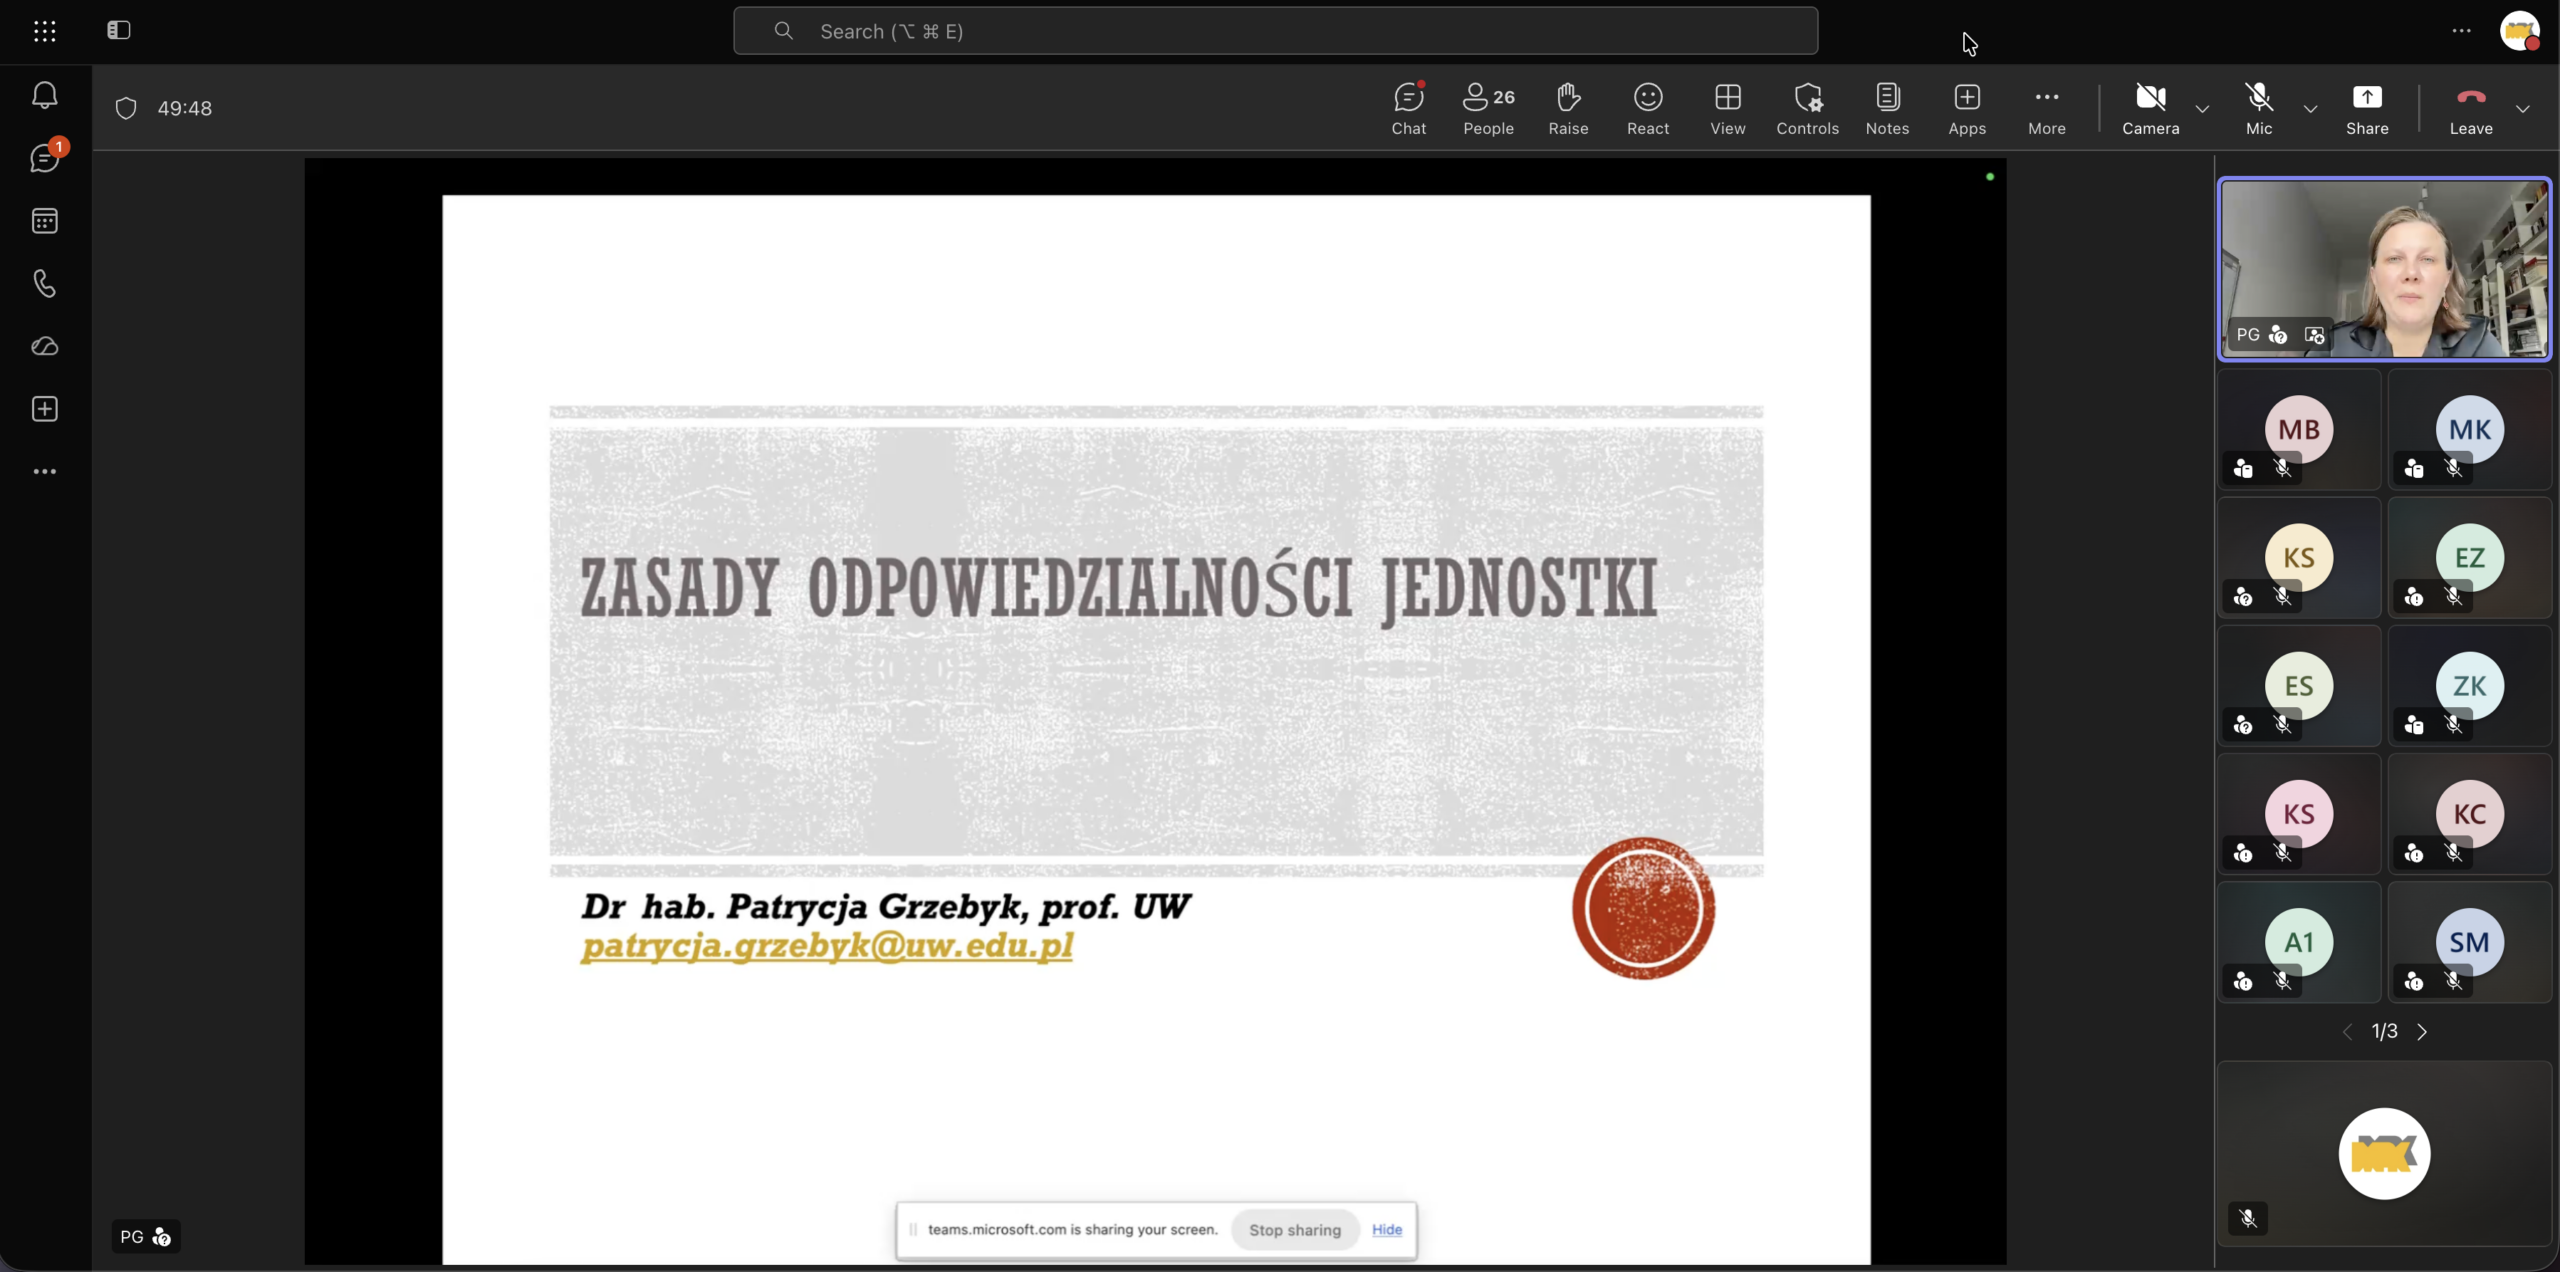This screenshot has height=1272, width=2560.
Task: Open the Controls shield settings icon
Action: click(x=1807, y=108)
